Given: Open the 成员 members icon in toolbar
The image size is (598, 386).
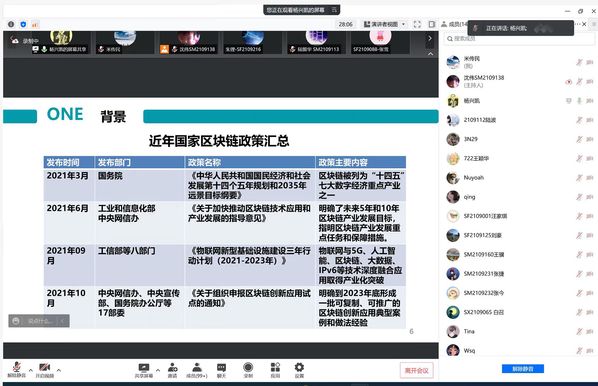Looking at the screenshot, I should click(x=197, y=370).
